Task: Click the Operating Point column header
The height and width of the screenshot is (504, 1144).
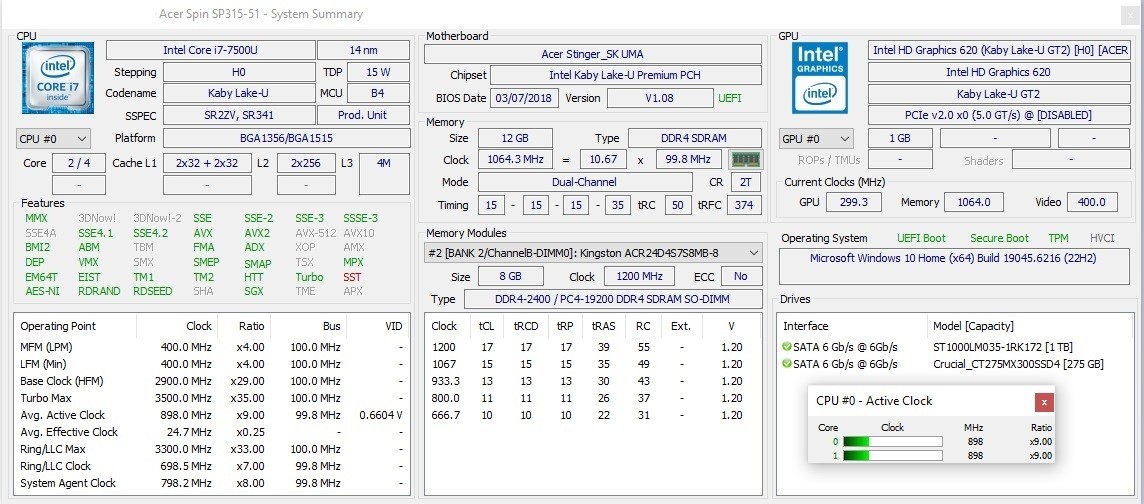Action: (x=76, y=326)
